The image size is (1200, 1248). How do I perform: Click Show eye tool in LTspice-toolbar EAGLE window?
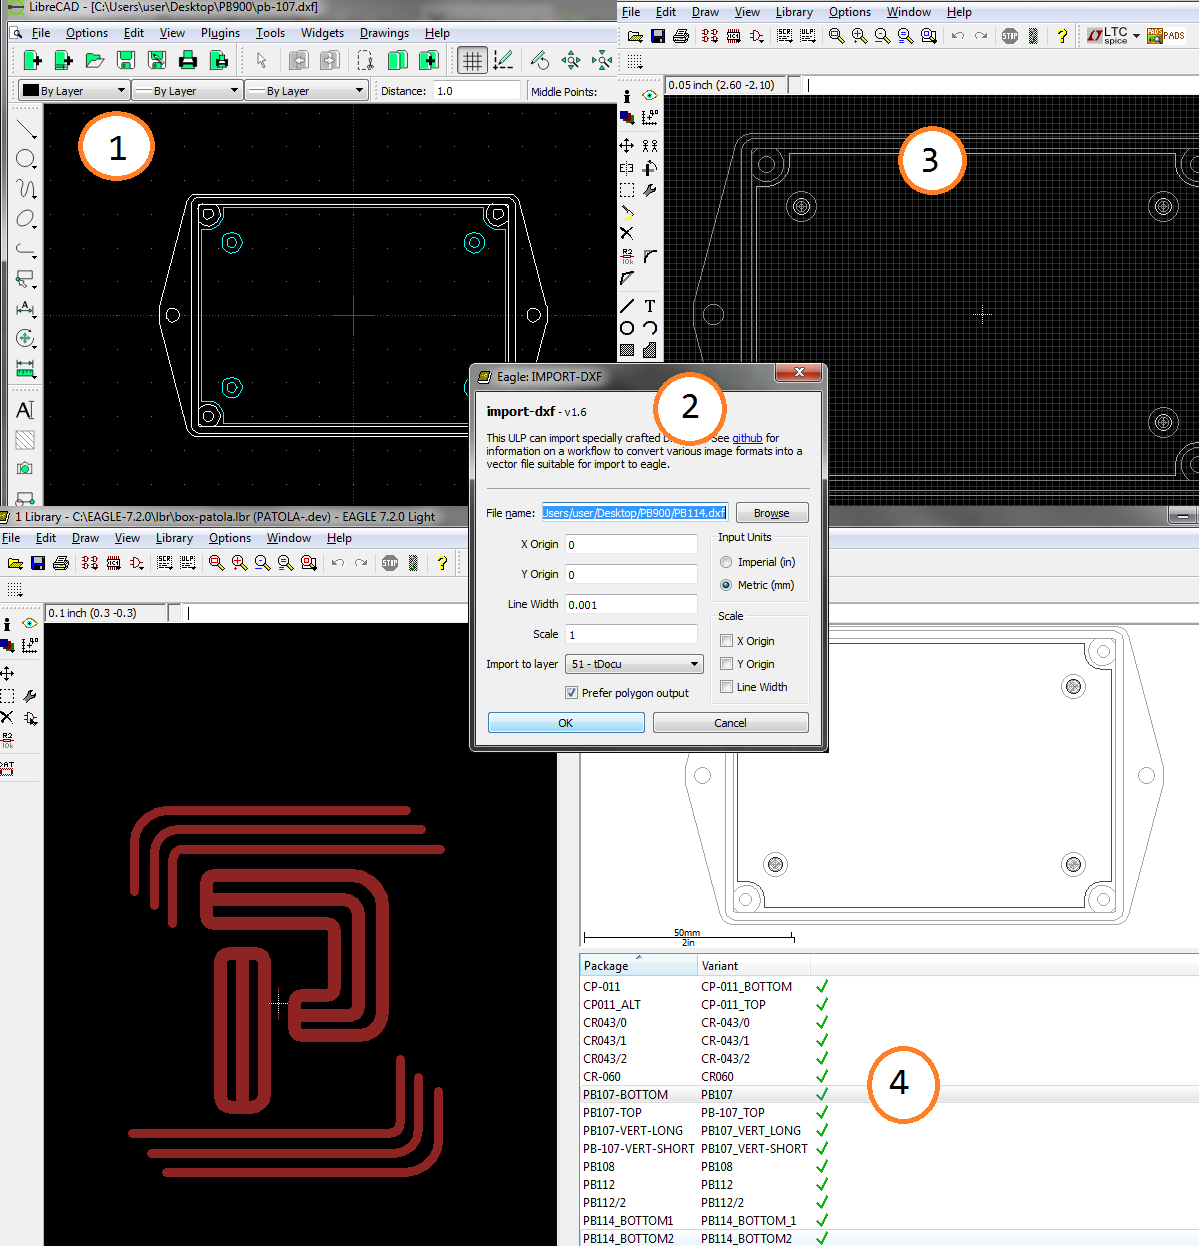(650, 96)
